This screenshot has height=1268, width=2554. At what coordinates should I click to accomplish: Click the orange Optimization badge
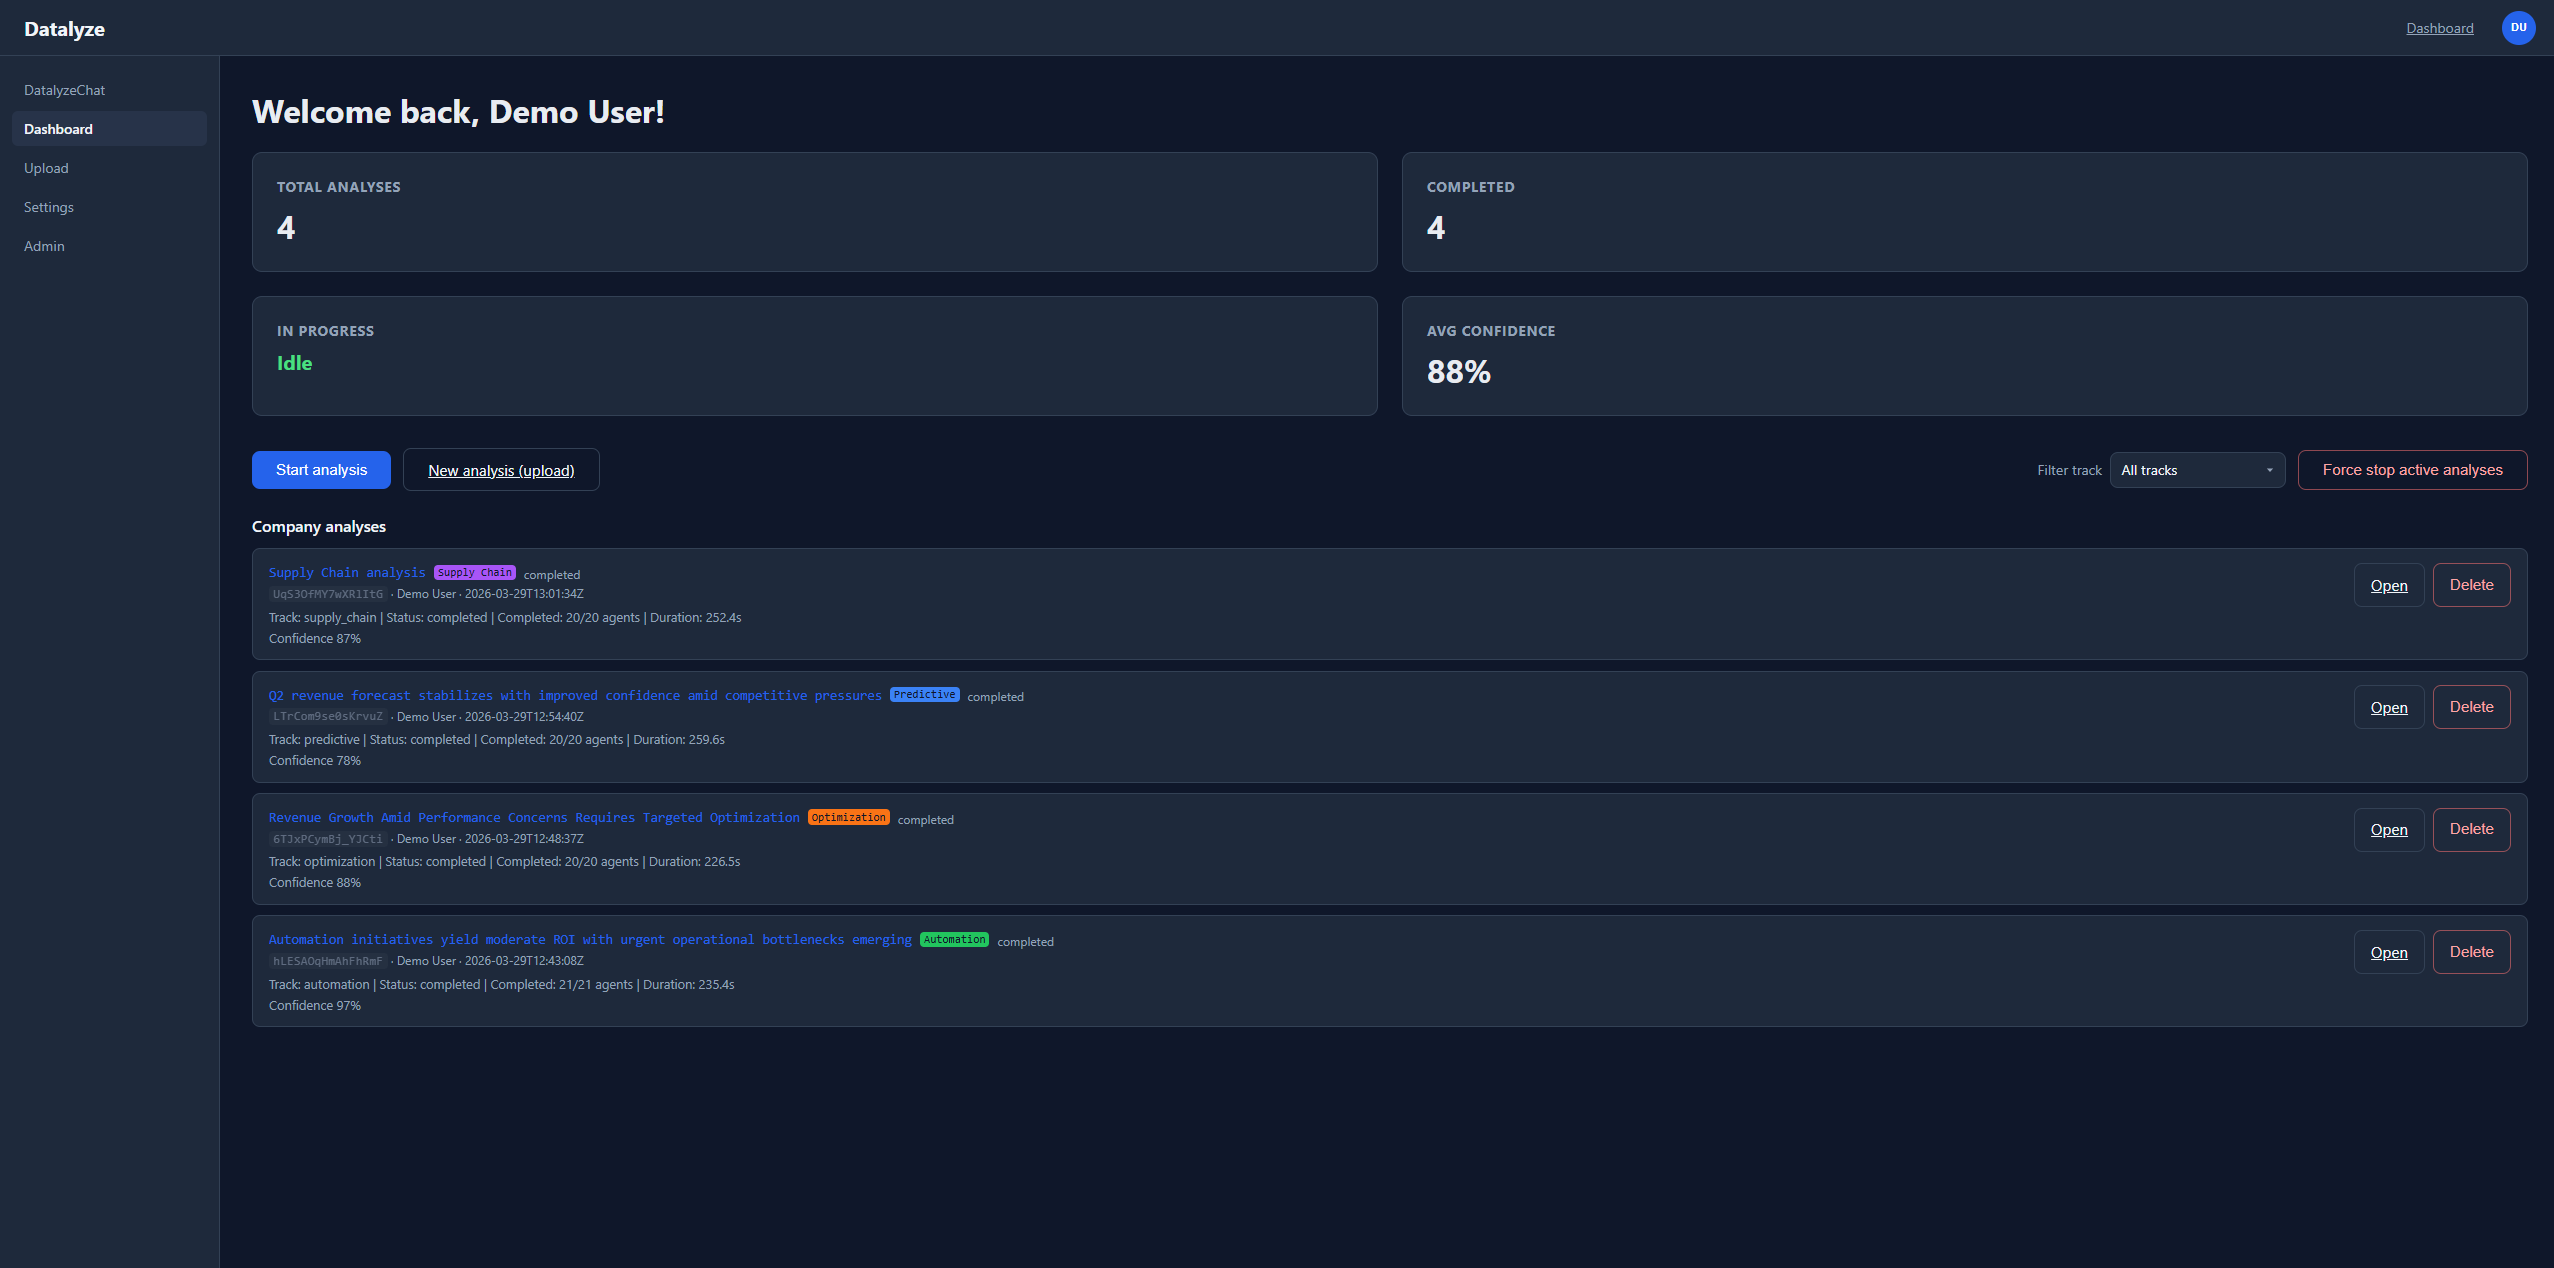coord(848,818)
